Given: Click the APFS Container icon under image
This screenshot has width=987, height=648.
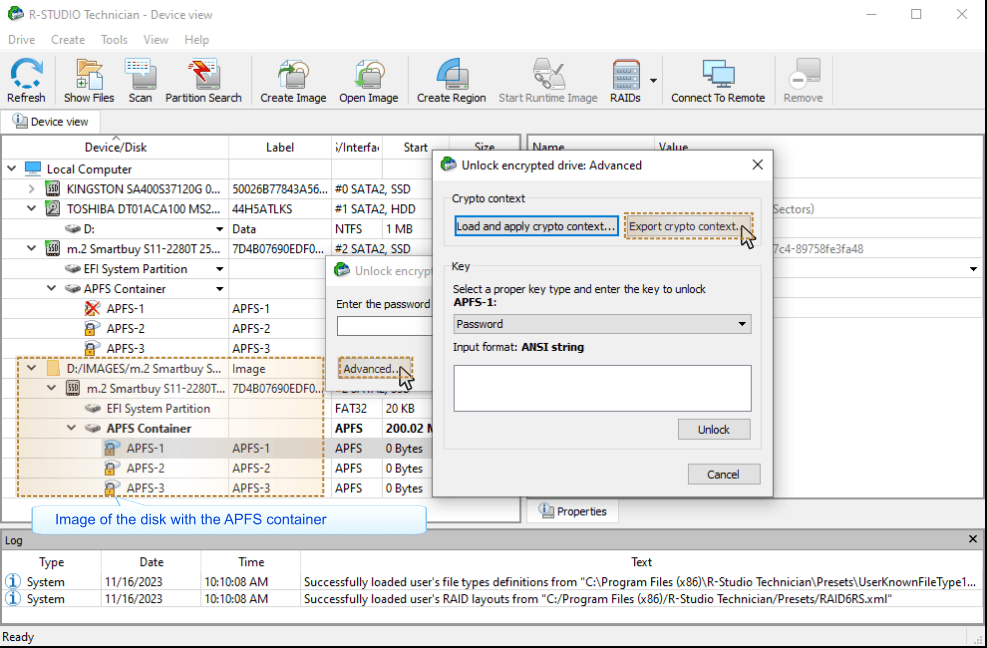Looking at the screenshot, I should coord(93,428).
